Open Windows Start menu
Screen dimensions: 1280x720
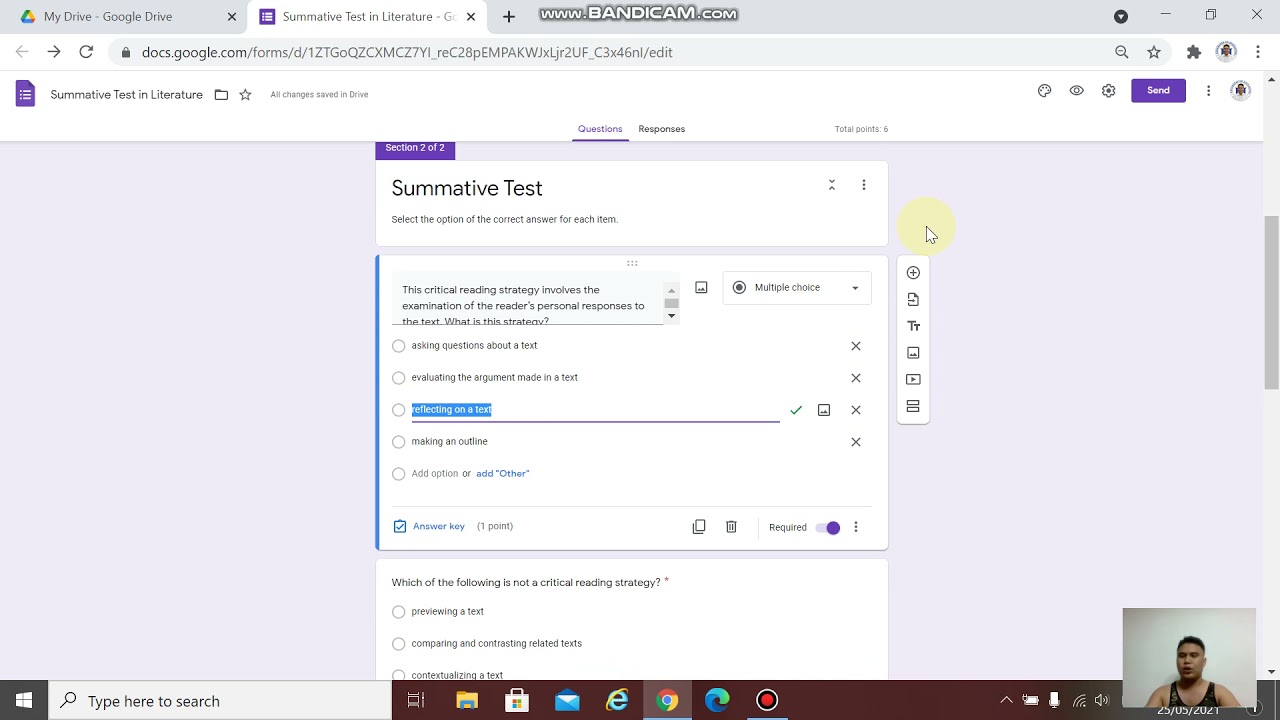[x=24, y=701]
